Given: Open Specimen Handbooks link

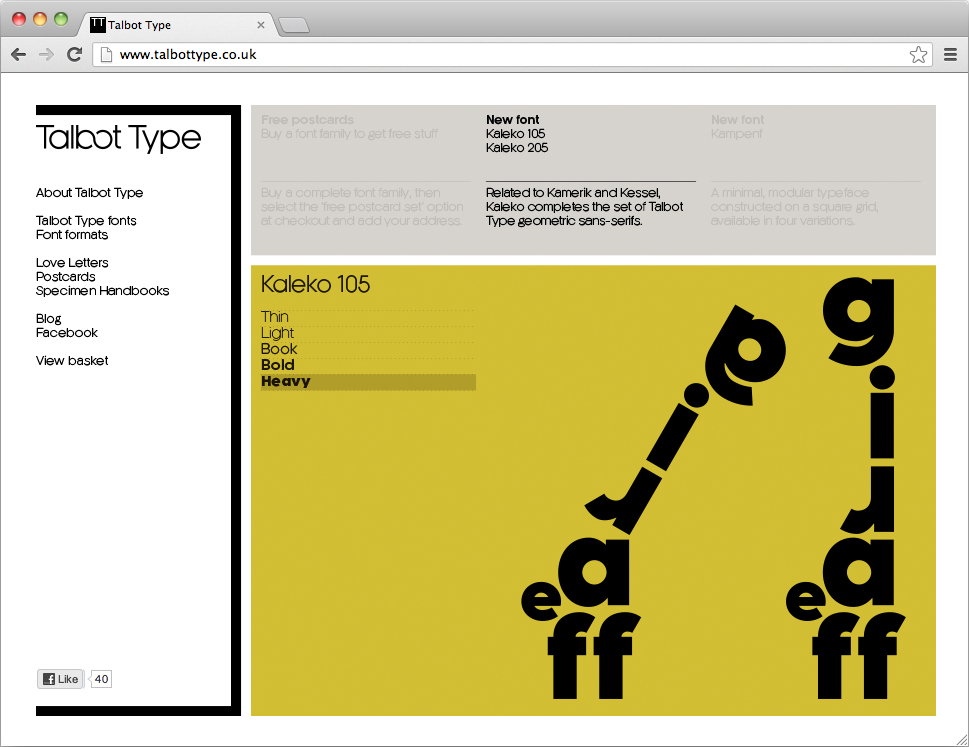Looking at the screenshot, I should 103,291.
